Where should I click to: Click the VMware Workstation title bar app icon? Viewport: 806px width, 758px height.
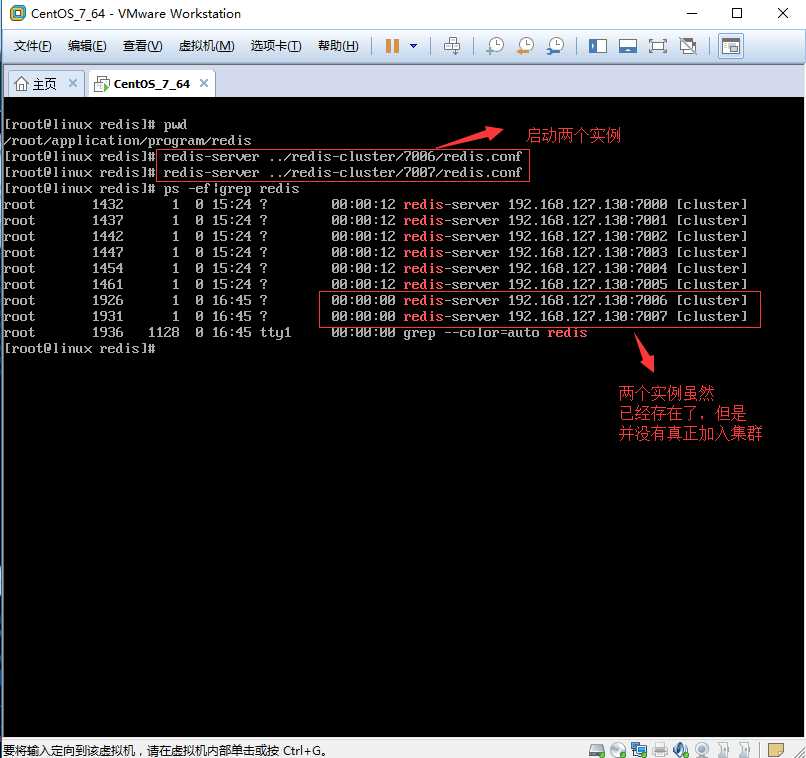tap(17, 13)
